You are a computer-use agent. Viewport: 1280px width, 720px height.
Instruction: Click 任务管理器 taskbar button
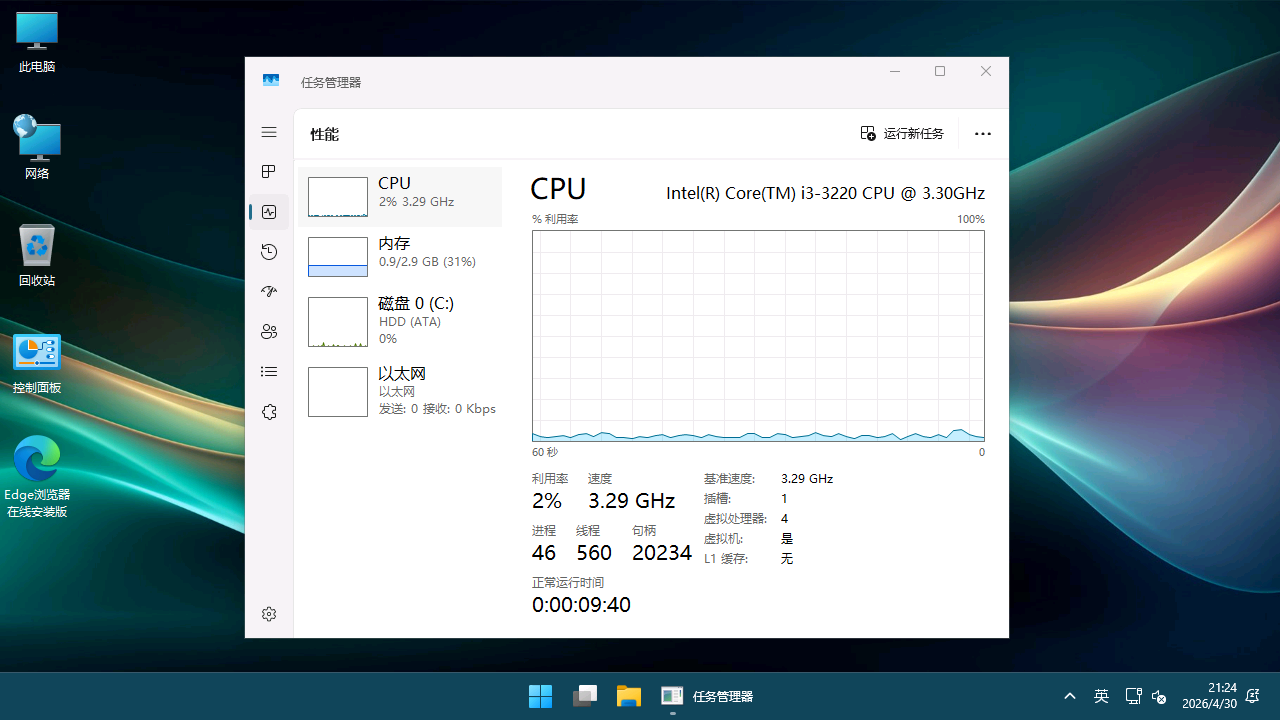pyautogui.click(x=707, y=696)
